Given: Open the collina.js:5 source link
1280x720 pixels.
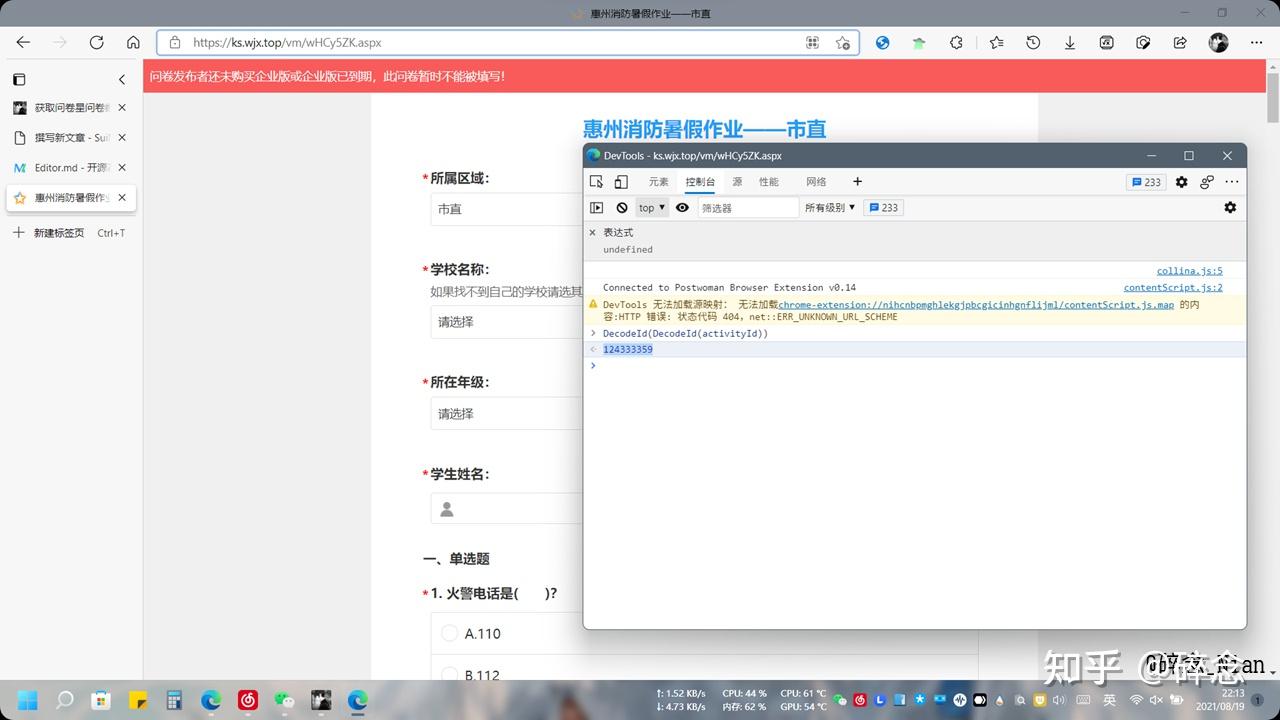Looking at the screenshot, I should click(1189, 270).
